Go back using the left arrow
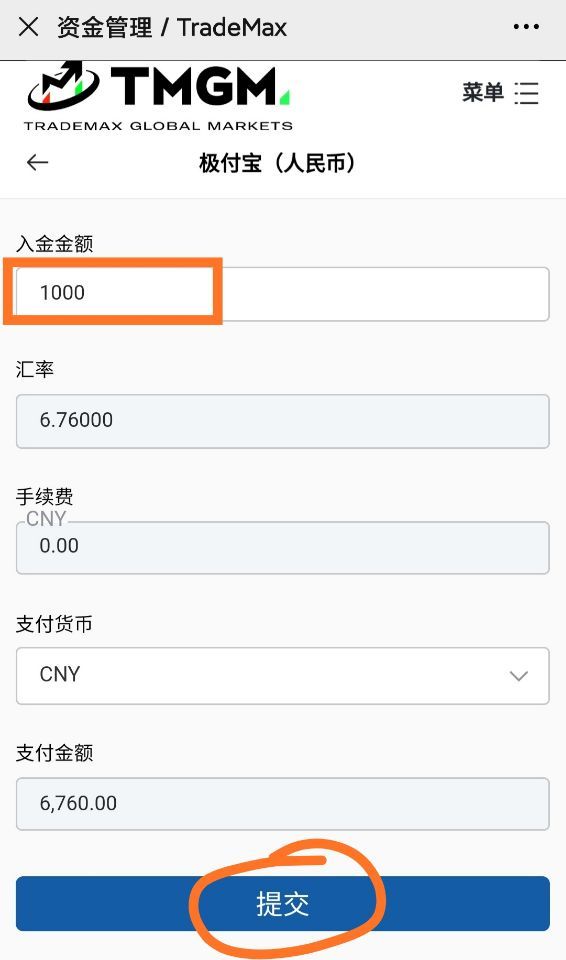 click(x=37, y=163)
